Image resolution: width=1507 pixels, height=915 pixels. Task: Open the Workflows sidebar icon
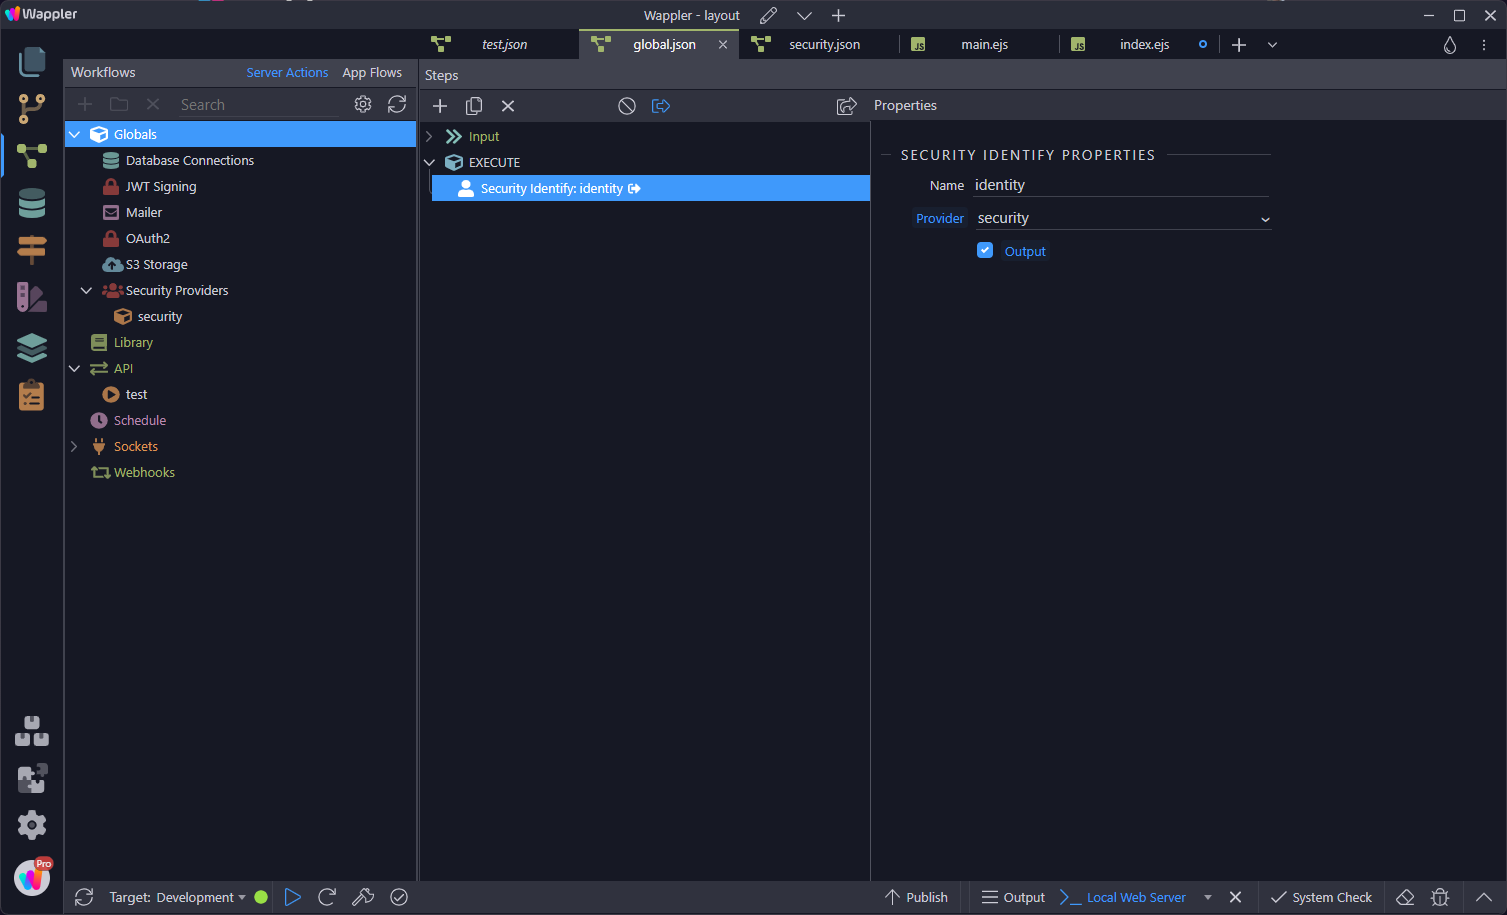[x=32, y=156]
